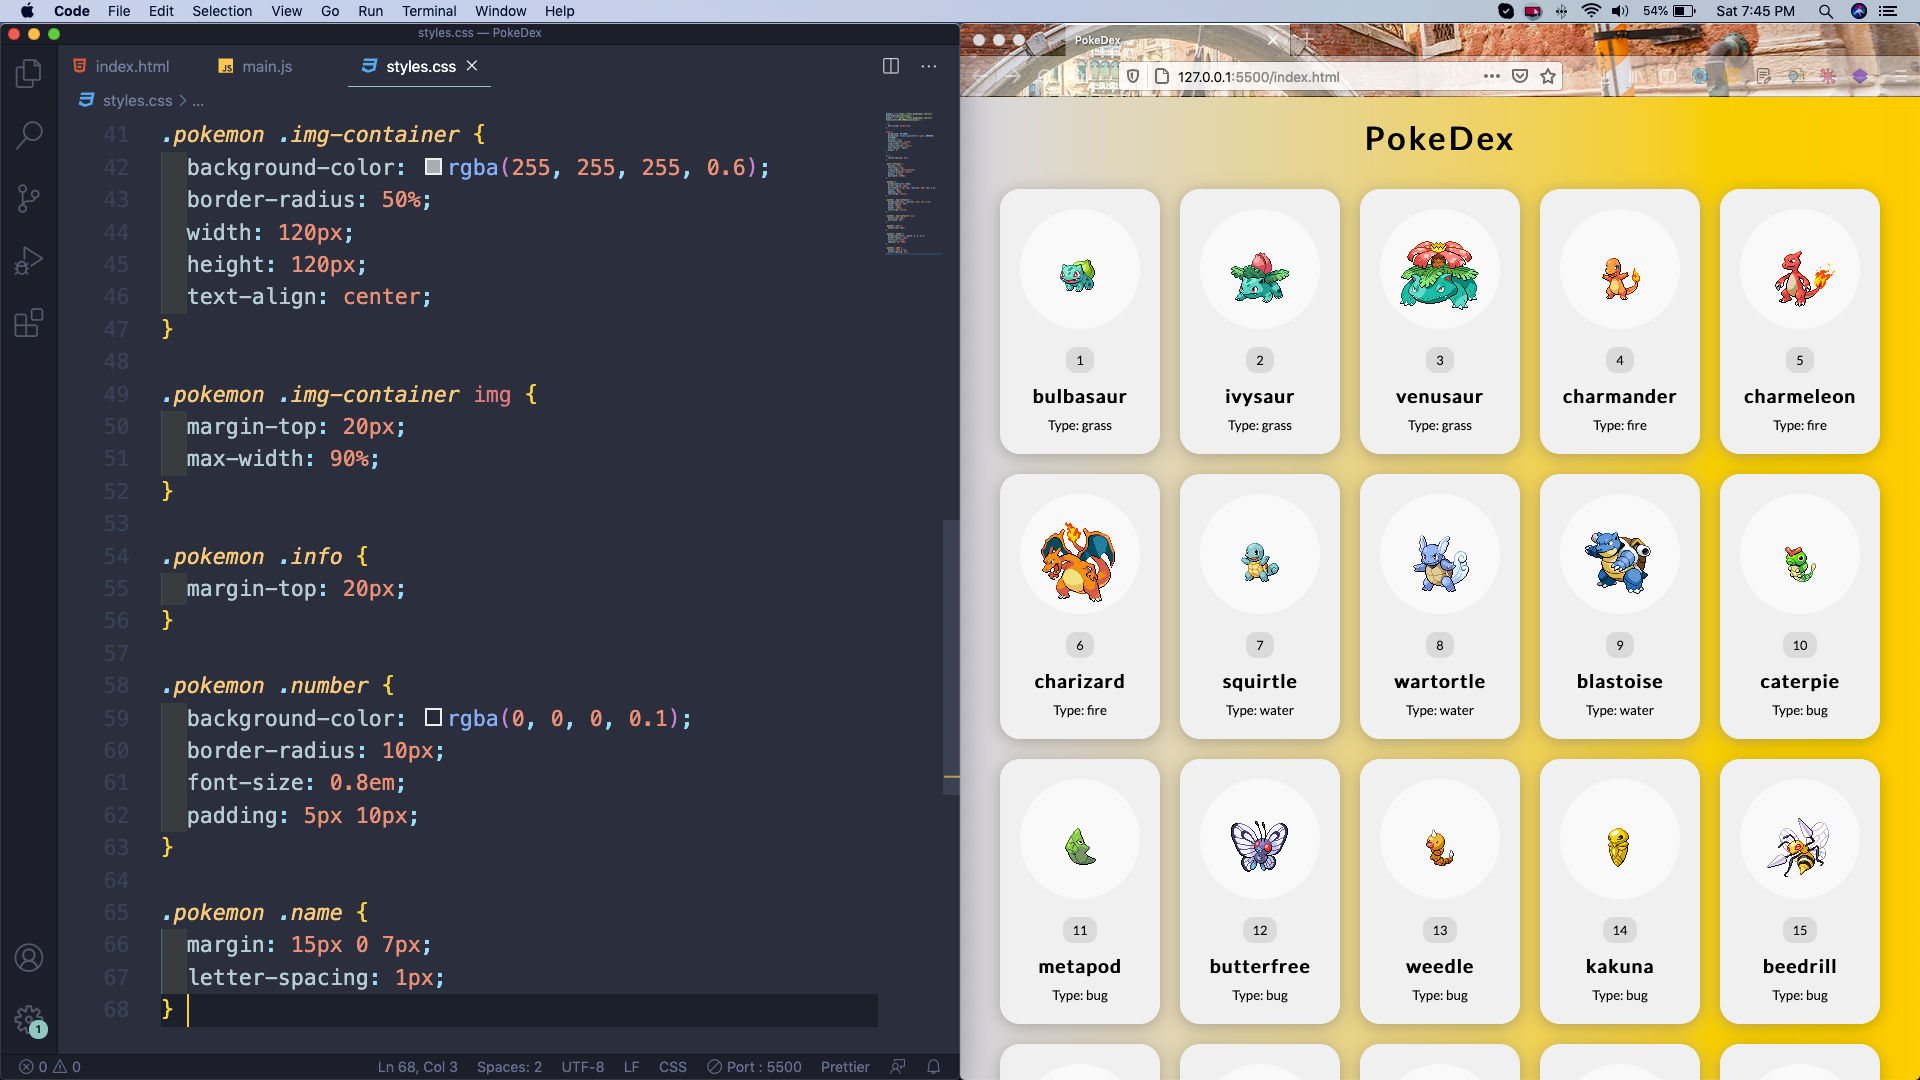Open the Wi-Fi menu
This screenshot has height=1080, width=1920.
(x=1591, y=11)
